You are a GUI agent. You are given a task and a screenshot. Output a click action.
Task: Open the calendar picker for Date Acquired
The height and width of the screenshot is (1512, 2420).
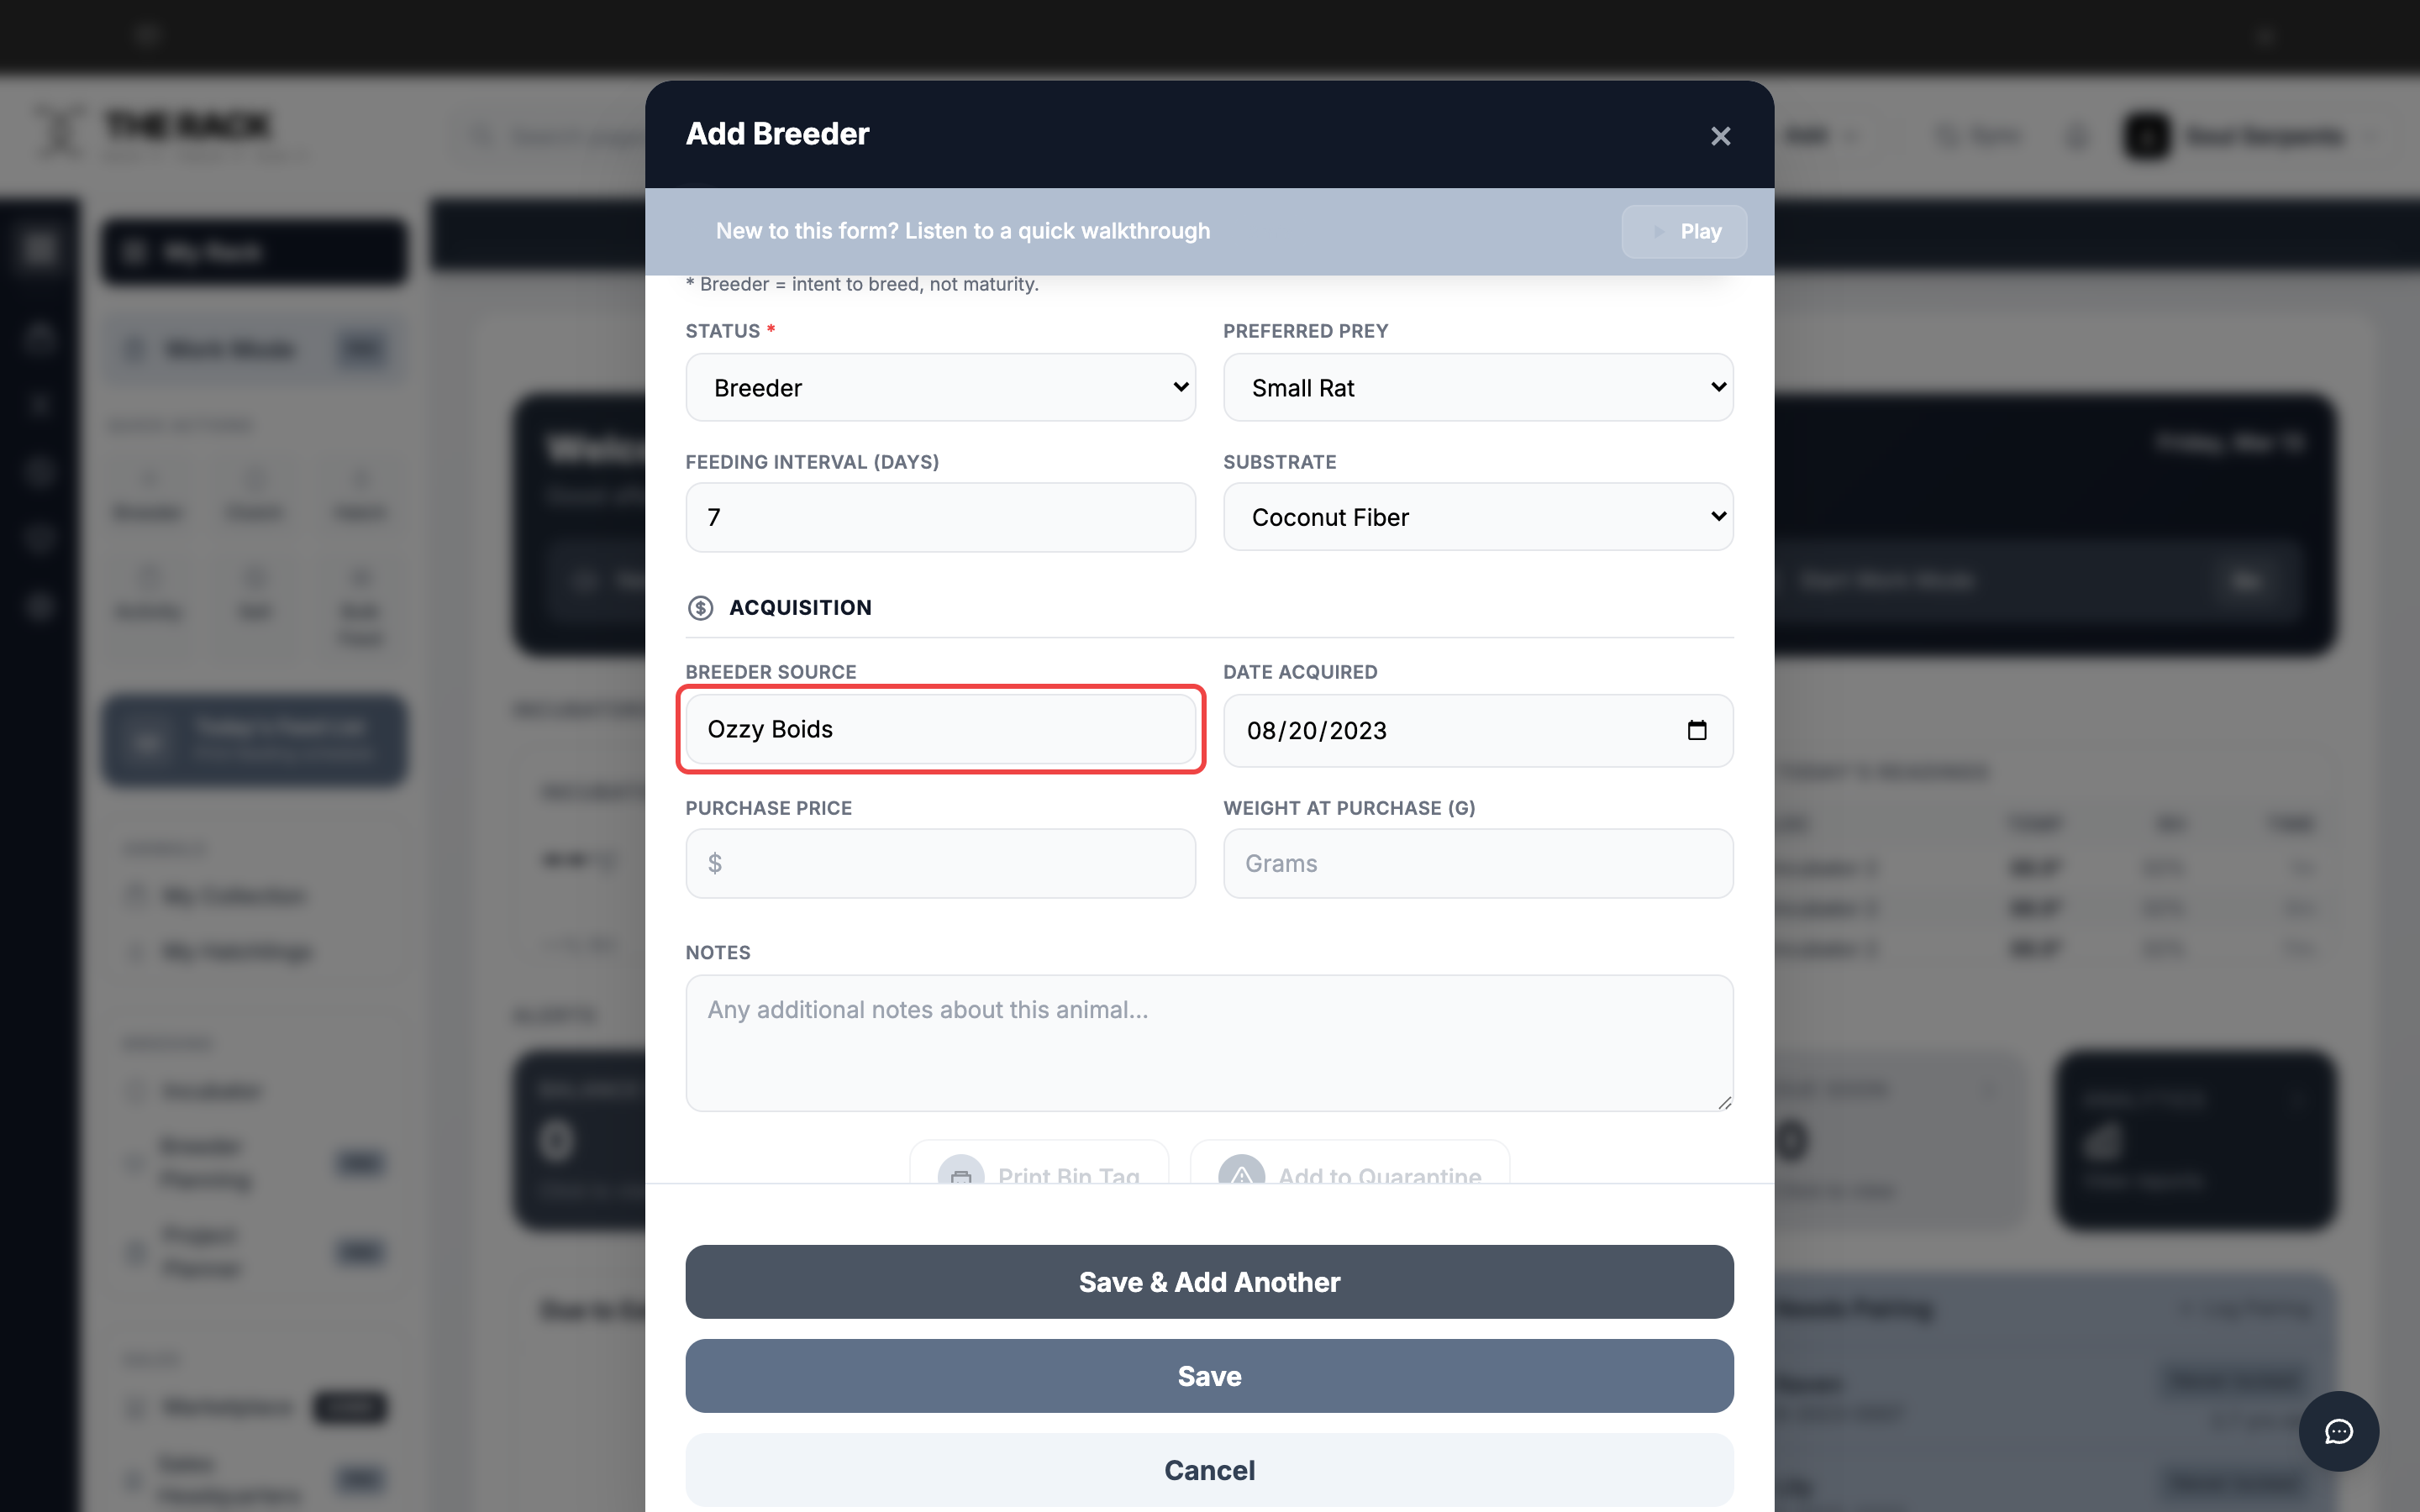click(x=1697, y=730)
